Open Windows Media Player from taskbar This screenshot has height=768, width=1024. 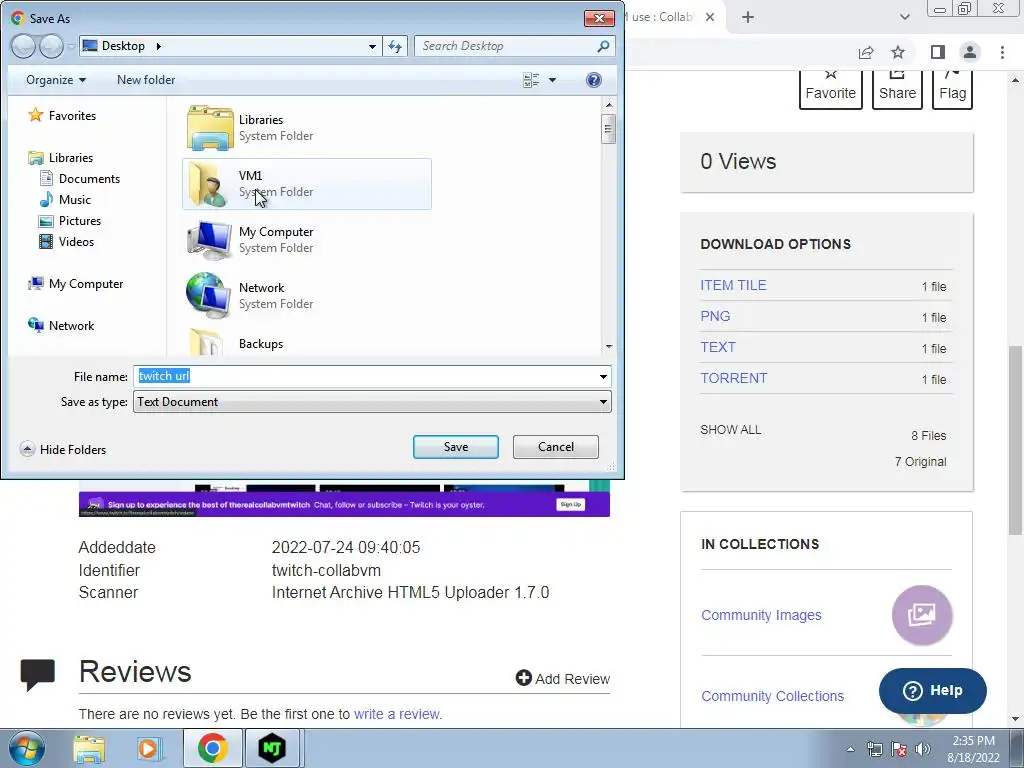tap(149, 748)
